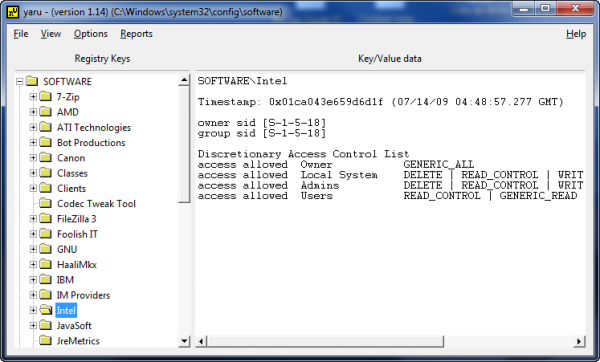Open the File menu
The height and width of the screenshot is (362, 600).
tap(21, 34)
